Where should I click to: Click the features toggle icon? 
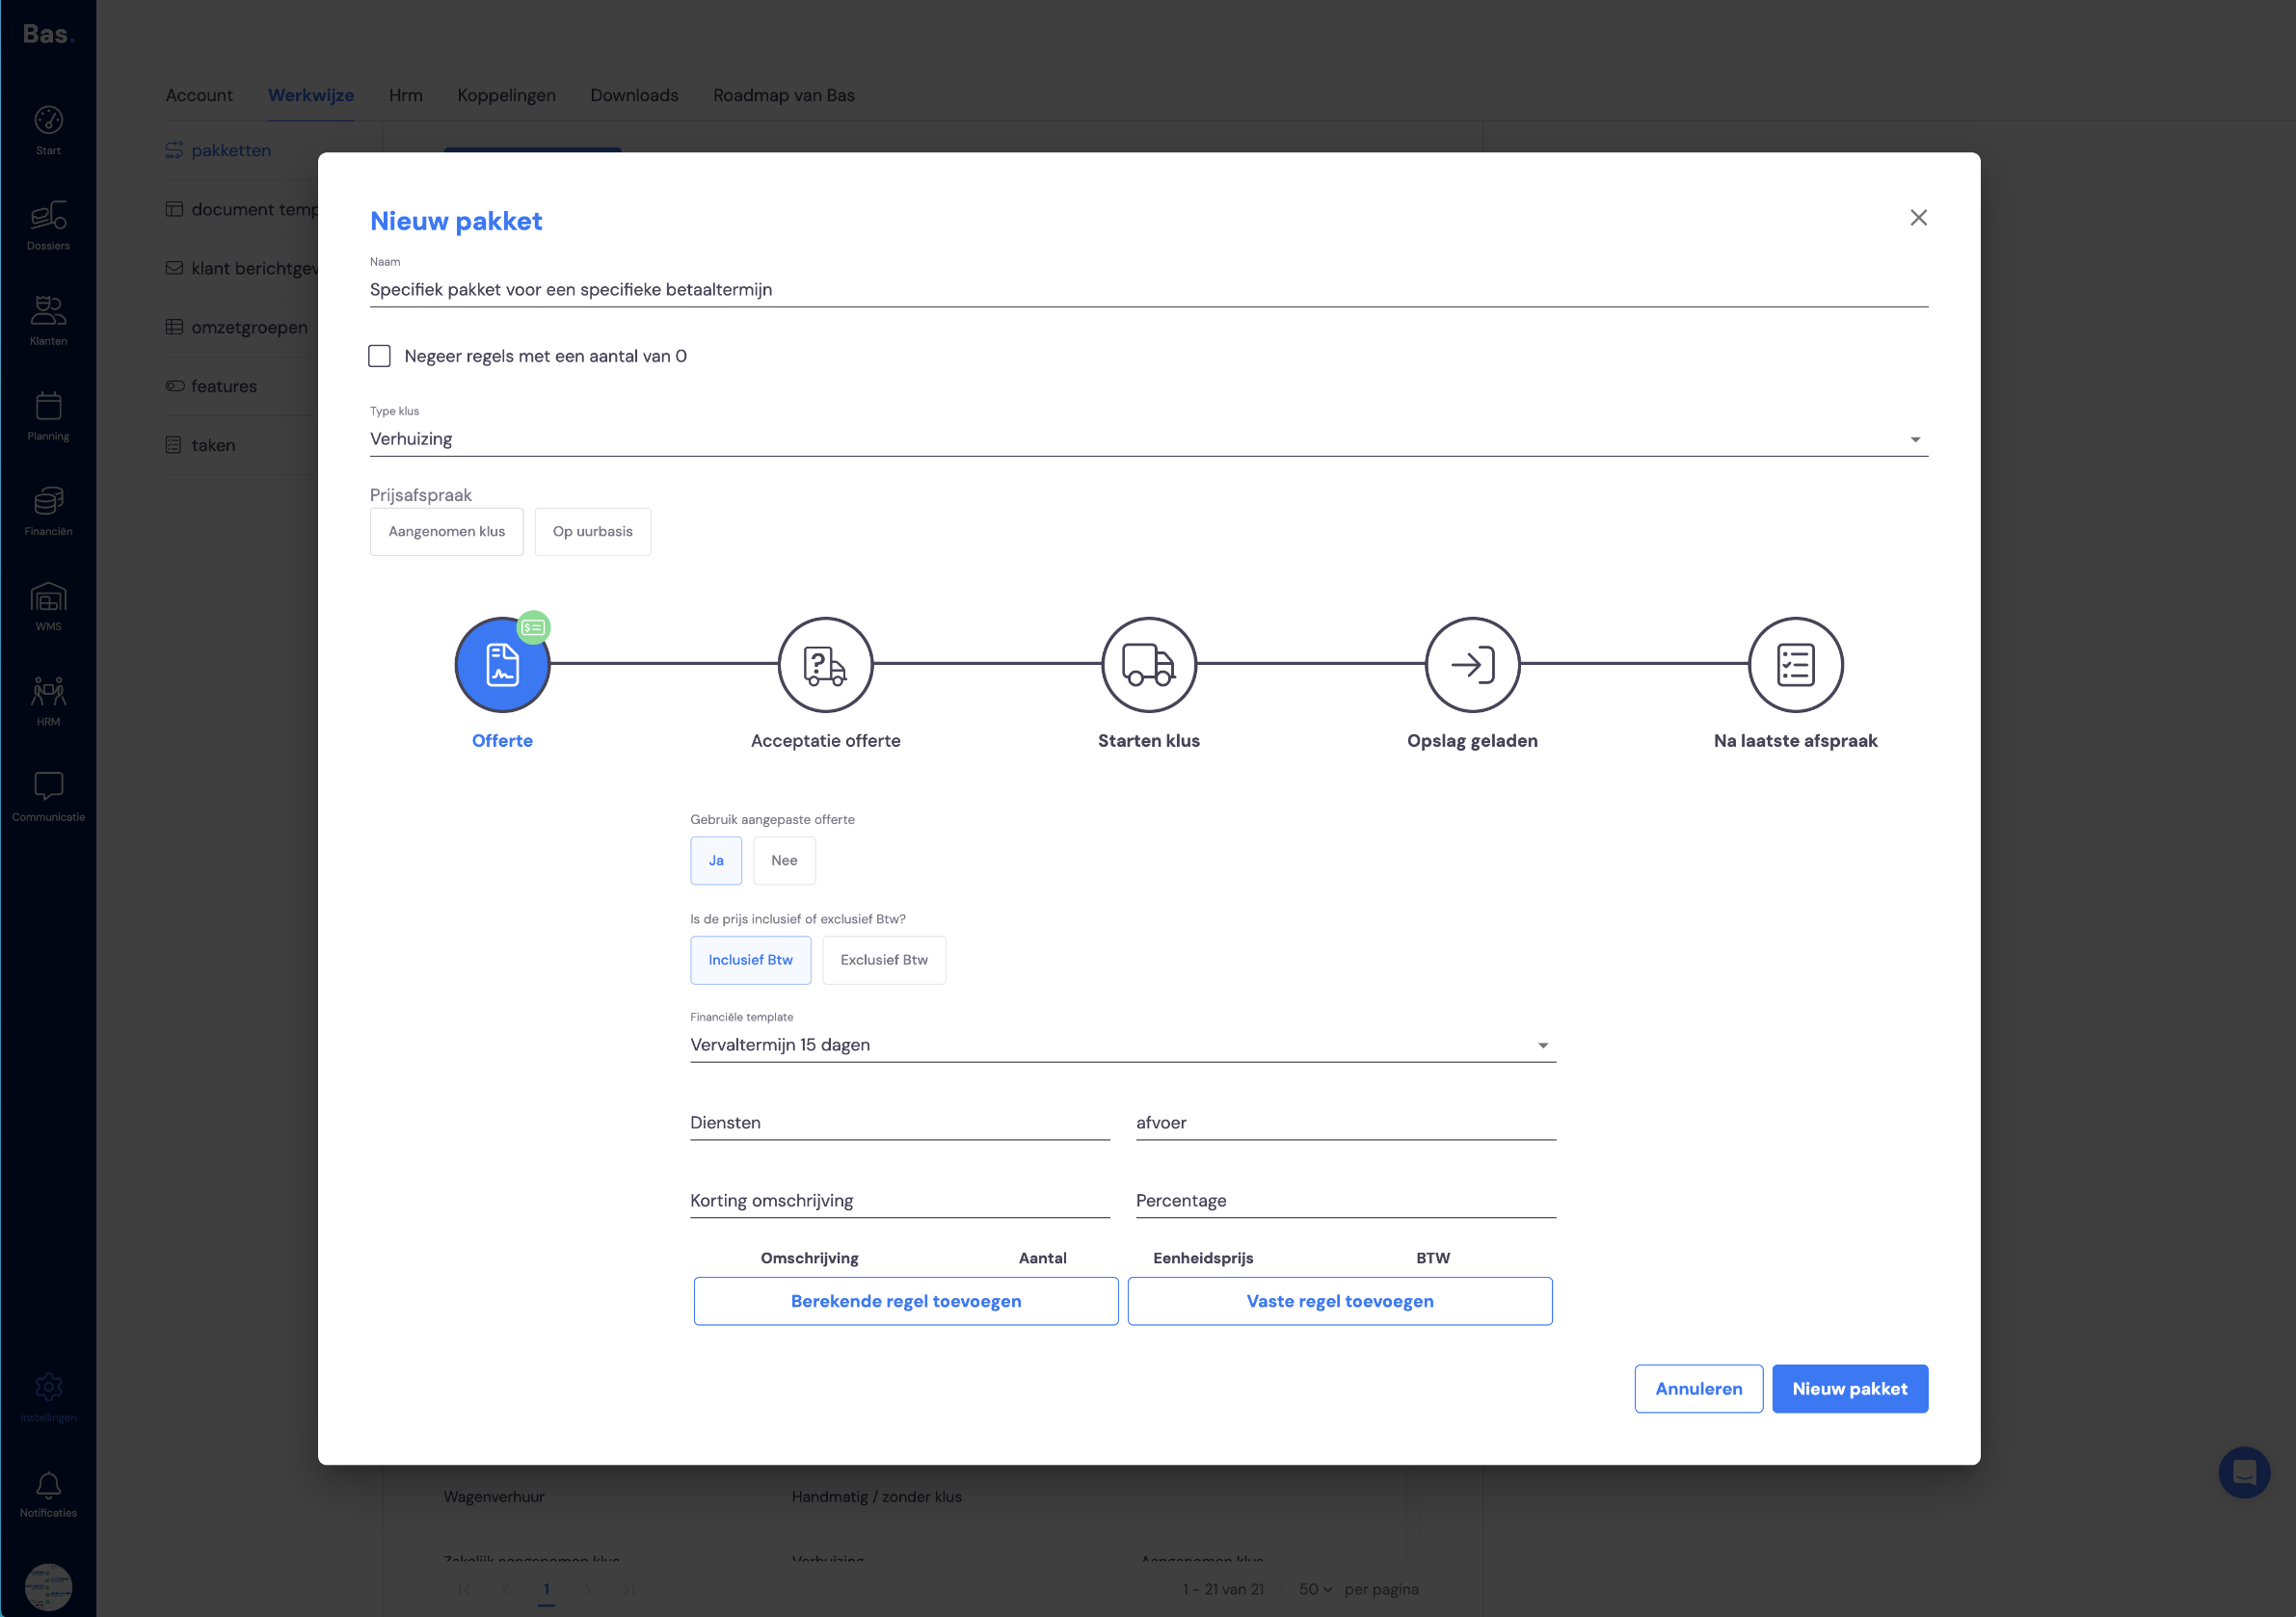(x=174, y=386)
